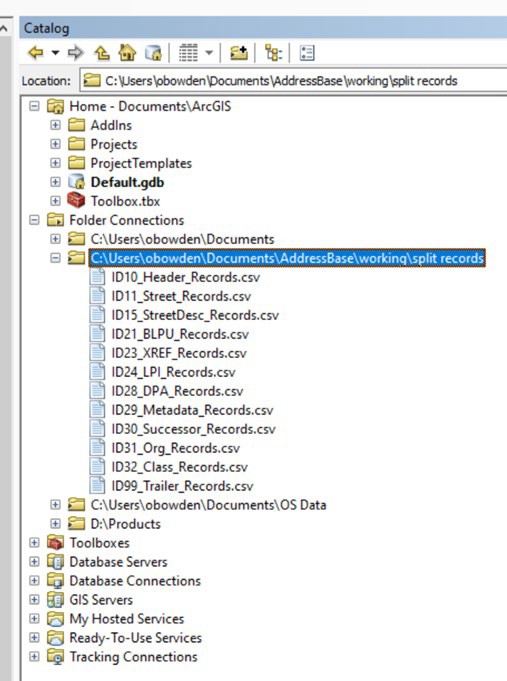Expand the ProjectTemplates folder
Viewport: 507px width, 681px height.
pos(55,163)
